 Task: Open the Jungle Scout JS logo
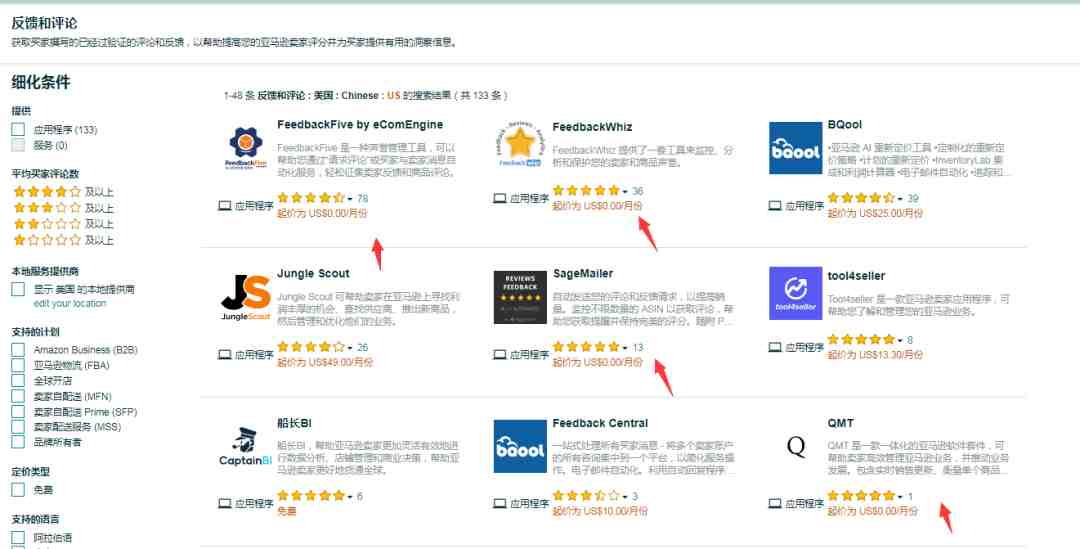pos(246,297)
